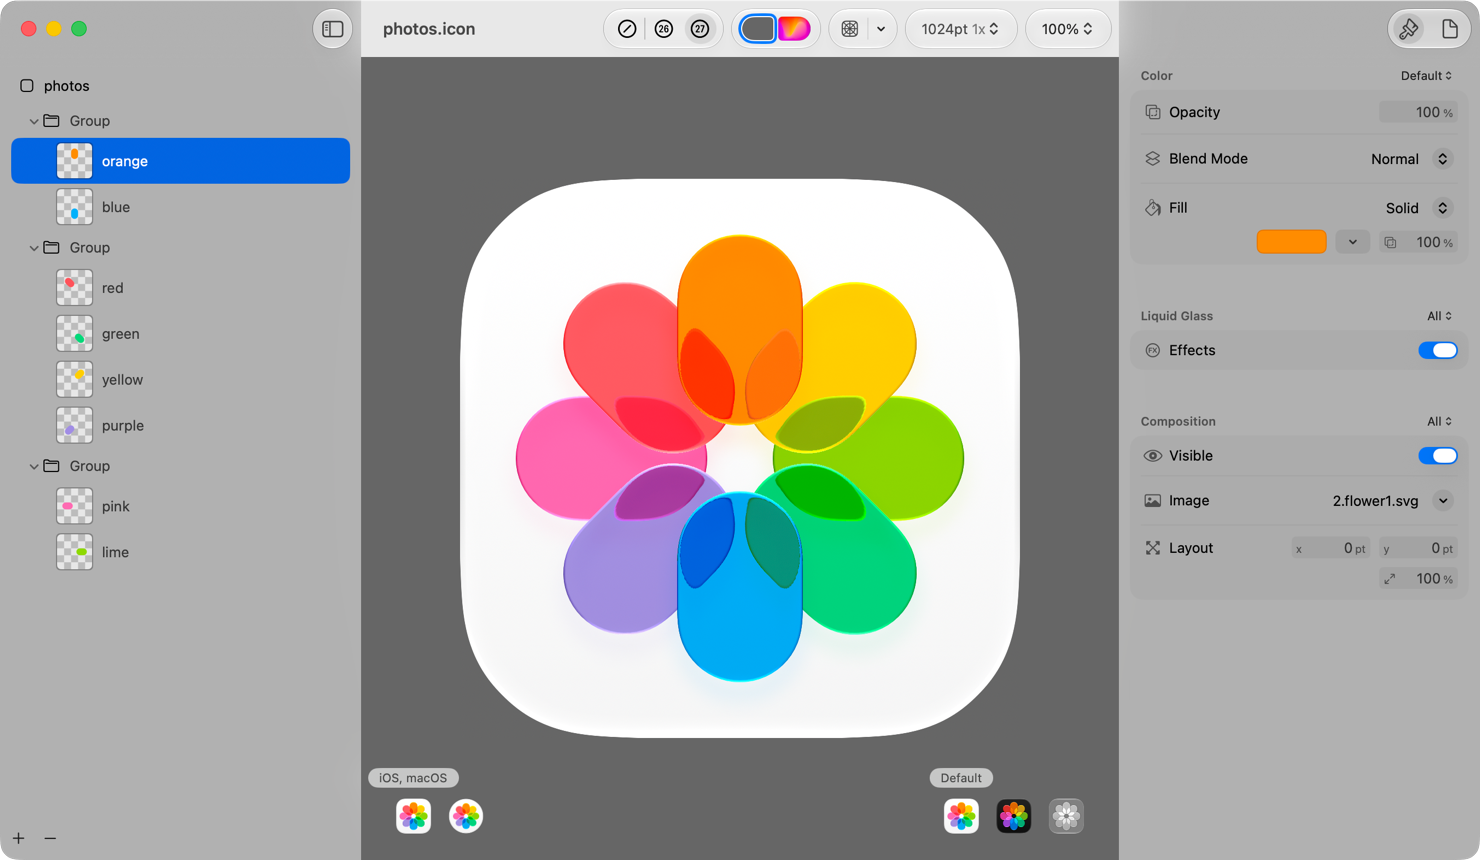Click the iOS, macOS platform label
1480x860 pixels.
tap(413, 778)
